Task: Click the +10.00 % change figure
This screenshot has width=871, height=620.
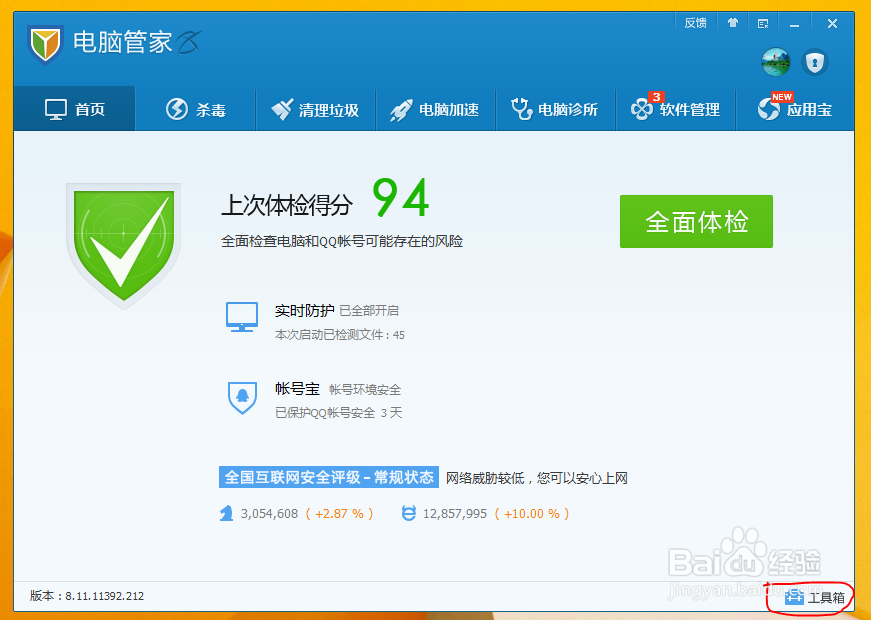Action: point(532,514)
